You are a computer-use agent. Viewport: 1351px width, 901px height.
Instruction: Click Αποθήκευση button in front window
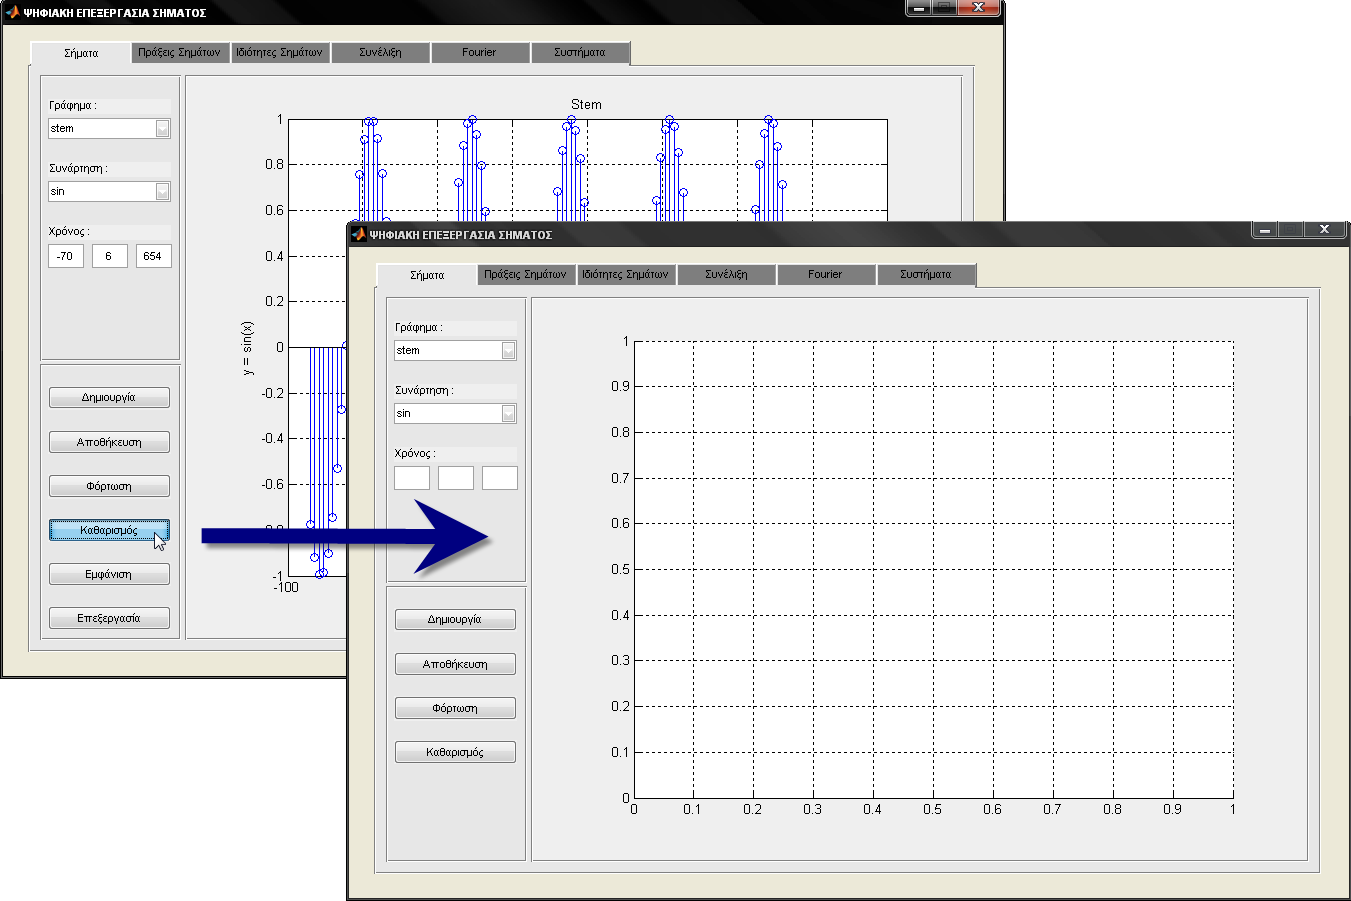(455, 664)
